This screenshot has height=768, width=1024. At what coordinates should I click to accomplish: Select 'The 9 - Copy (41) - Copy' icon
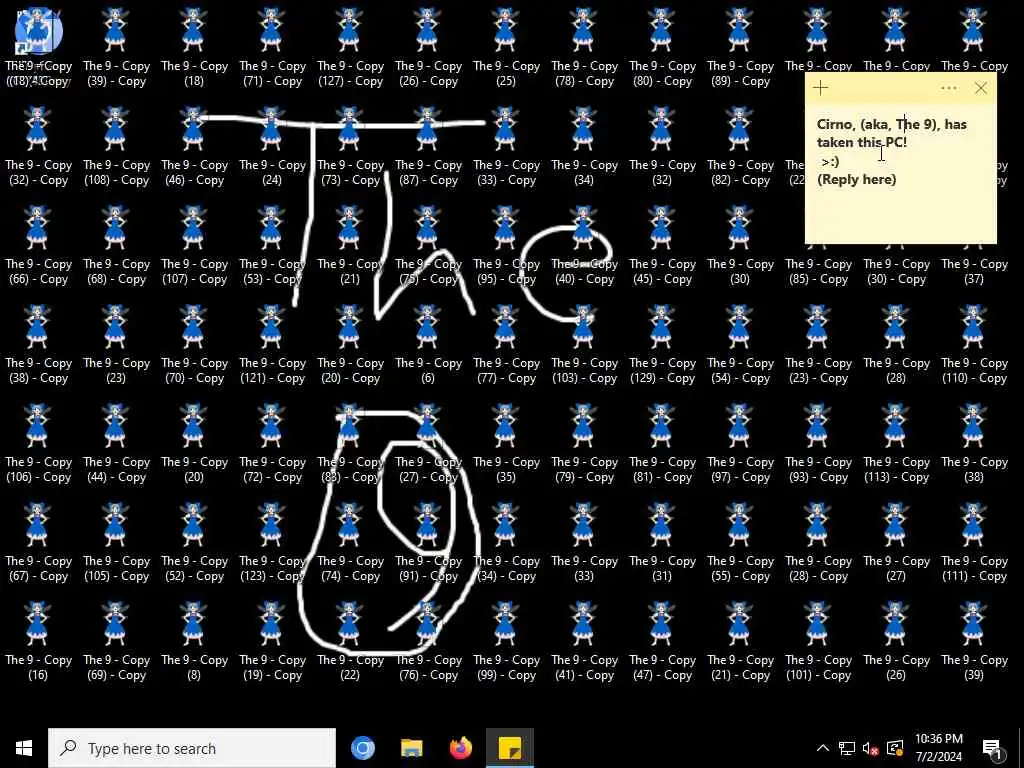pyautogui.click(x=584, y=643)
